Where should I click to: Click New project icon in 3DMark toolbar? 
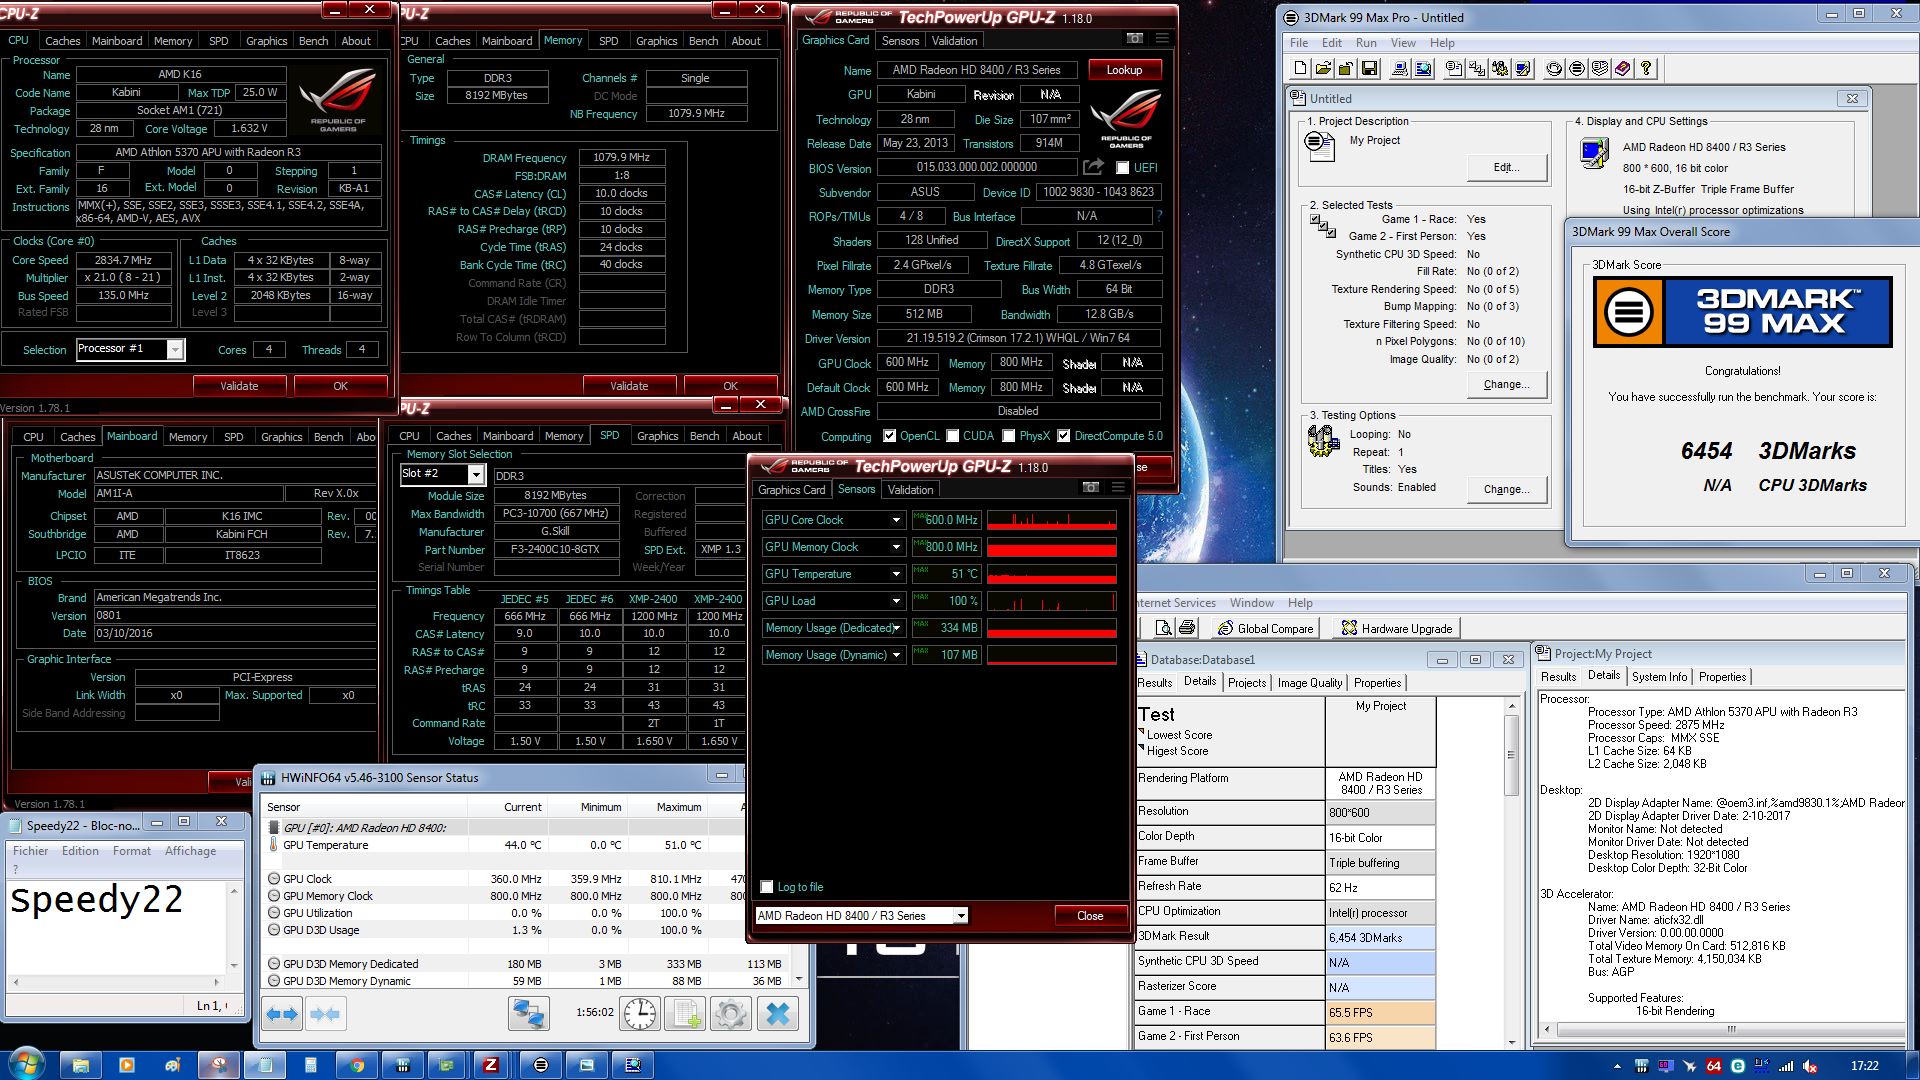(x=1300, y=68)
